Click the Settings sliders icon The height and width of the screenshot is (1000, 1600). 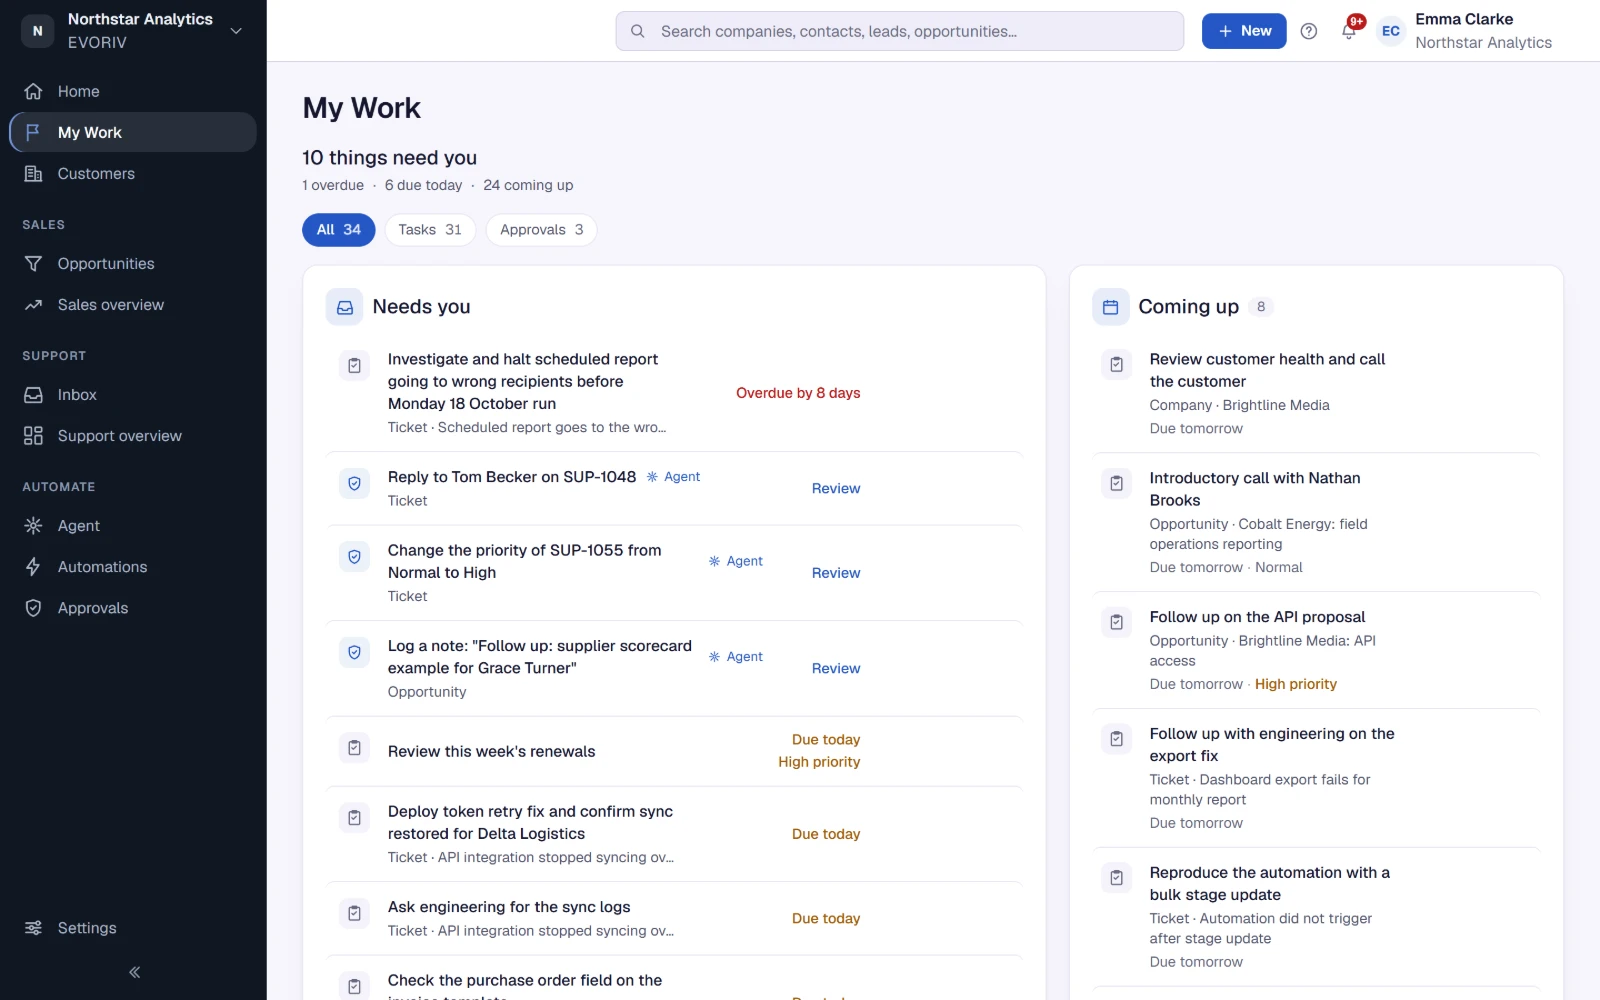33,927
